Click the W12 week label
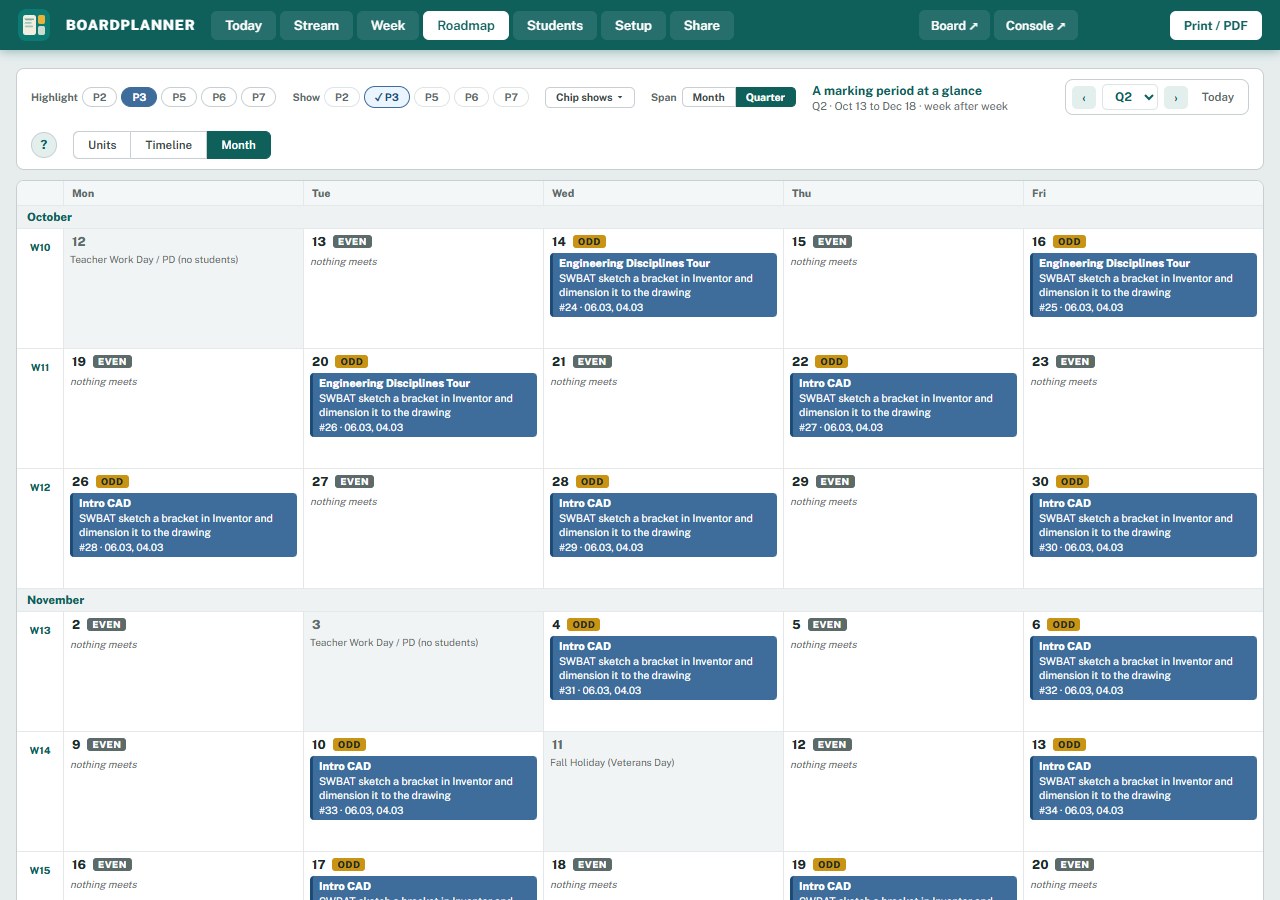 point(40,488)
